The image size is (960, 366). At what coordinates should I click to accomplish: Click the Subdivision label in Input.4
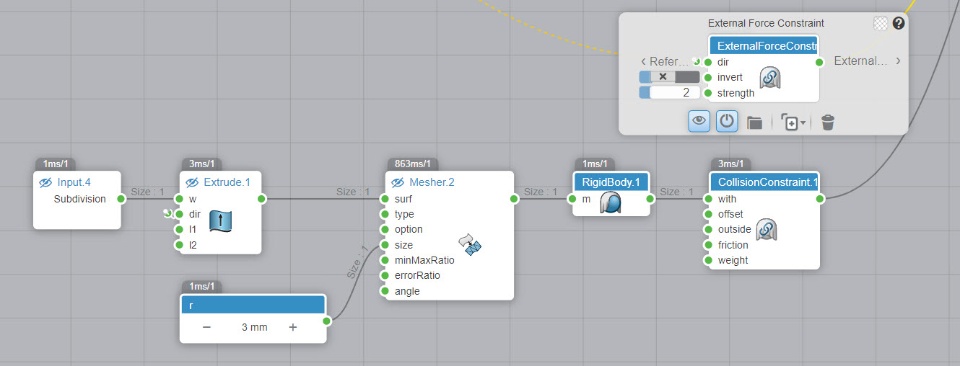pos(80,199)
